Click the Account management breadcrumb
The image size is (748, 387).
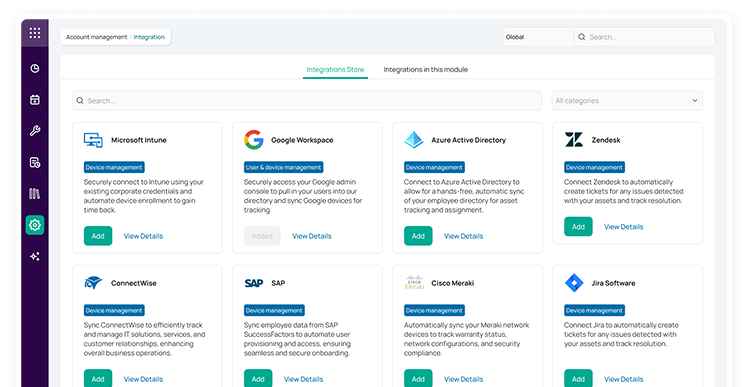[x=96, y=37]
